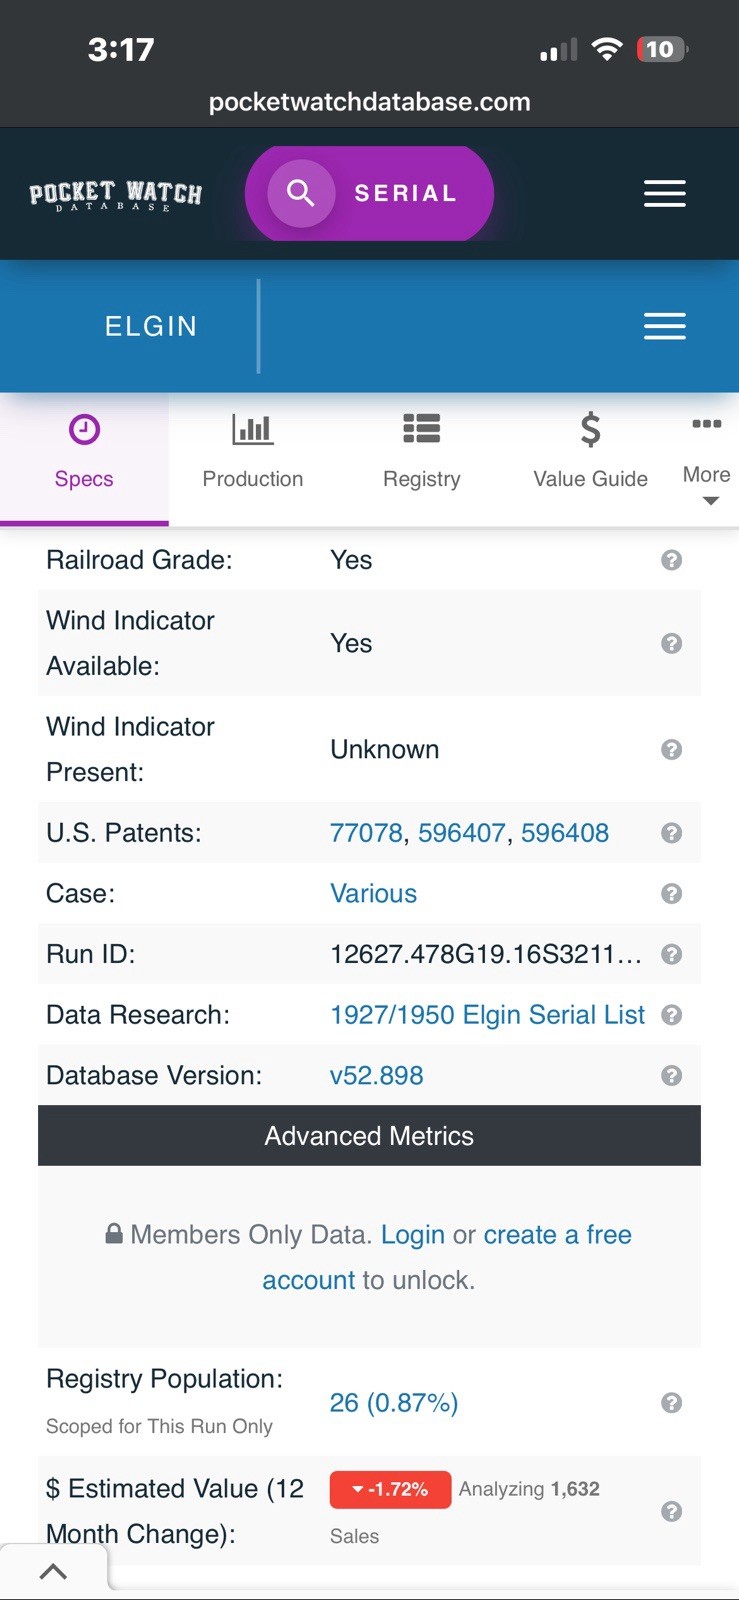
Task: Tap the pocketwatchdatabase.com address bar
Action: tap(369, 102)
